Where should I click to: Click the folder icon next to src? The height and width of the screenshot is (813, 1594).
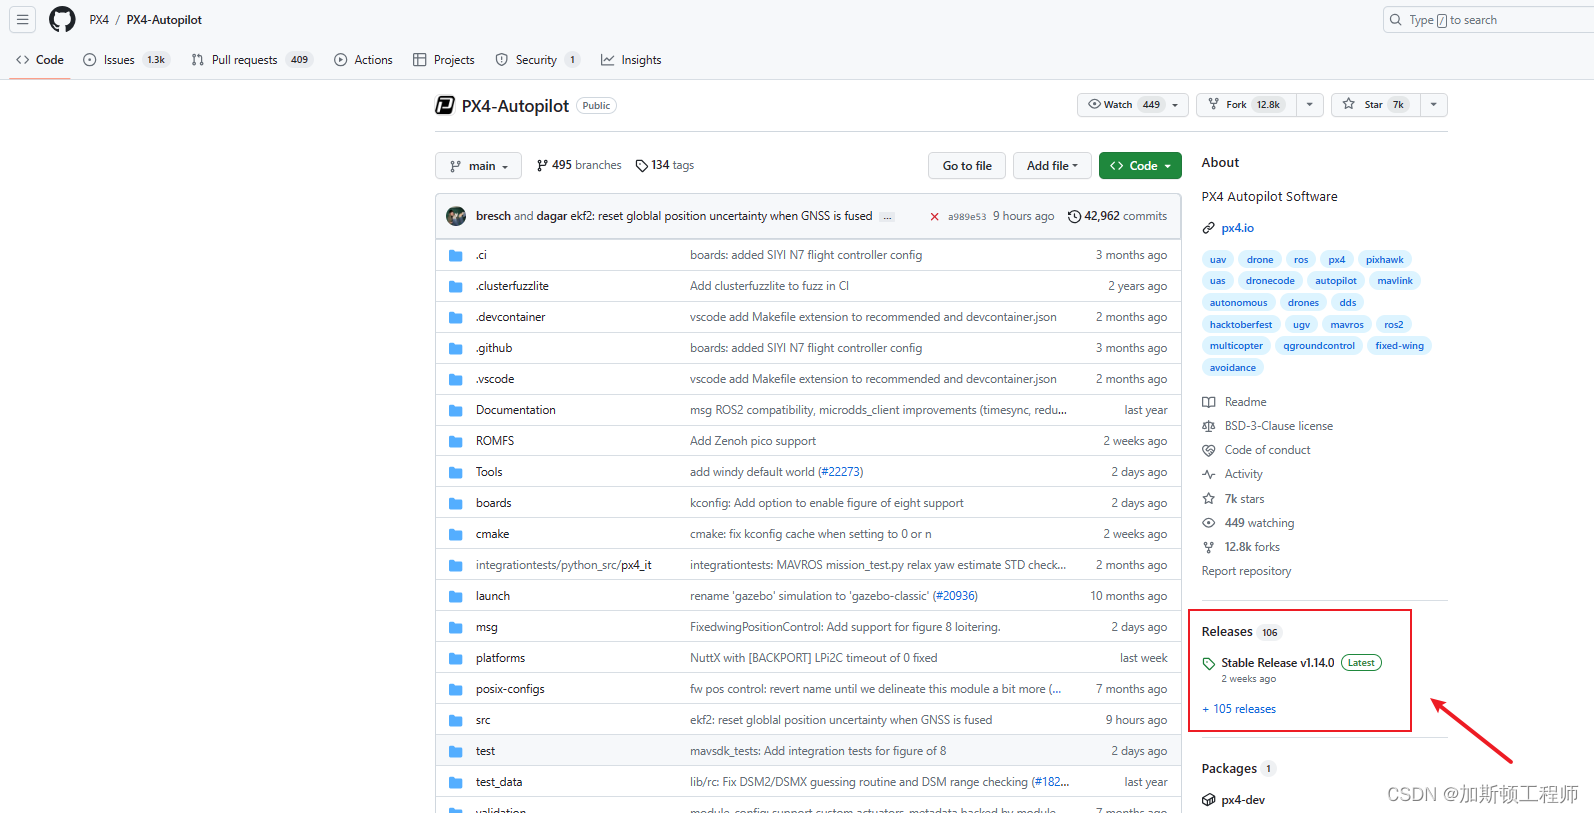tap(456, 721)
